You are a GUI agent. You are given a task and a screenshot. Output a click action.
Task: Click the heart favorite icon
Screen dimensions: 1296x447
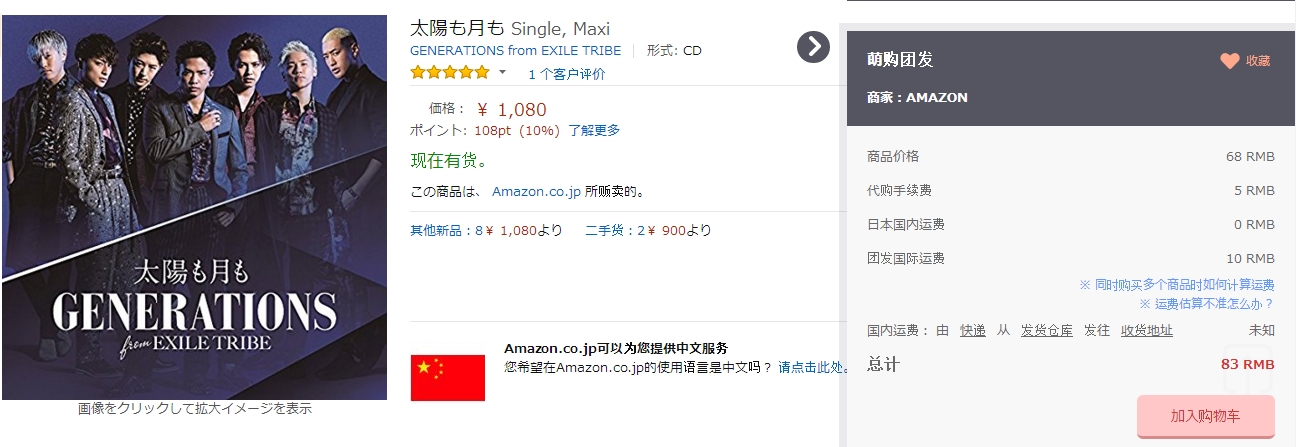coord(1229,61)
